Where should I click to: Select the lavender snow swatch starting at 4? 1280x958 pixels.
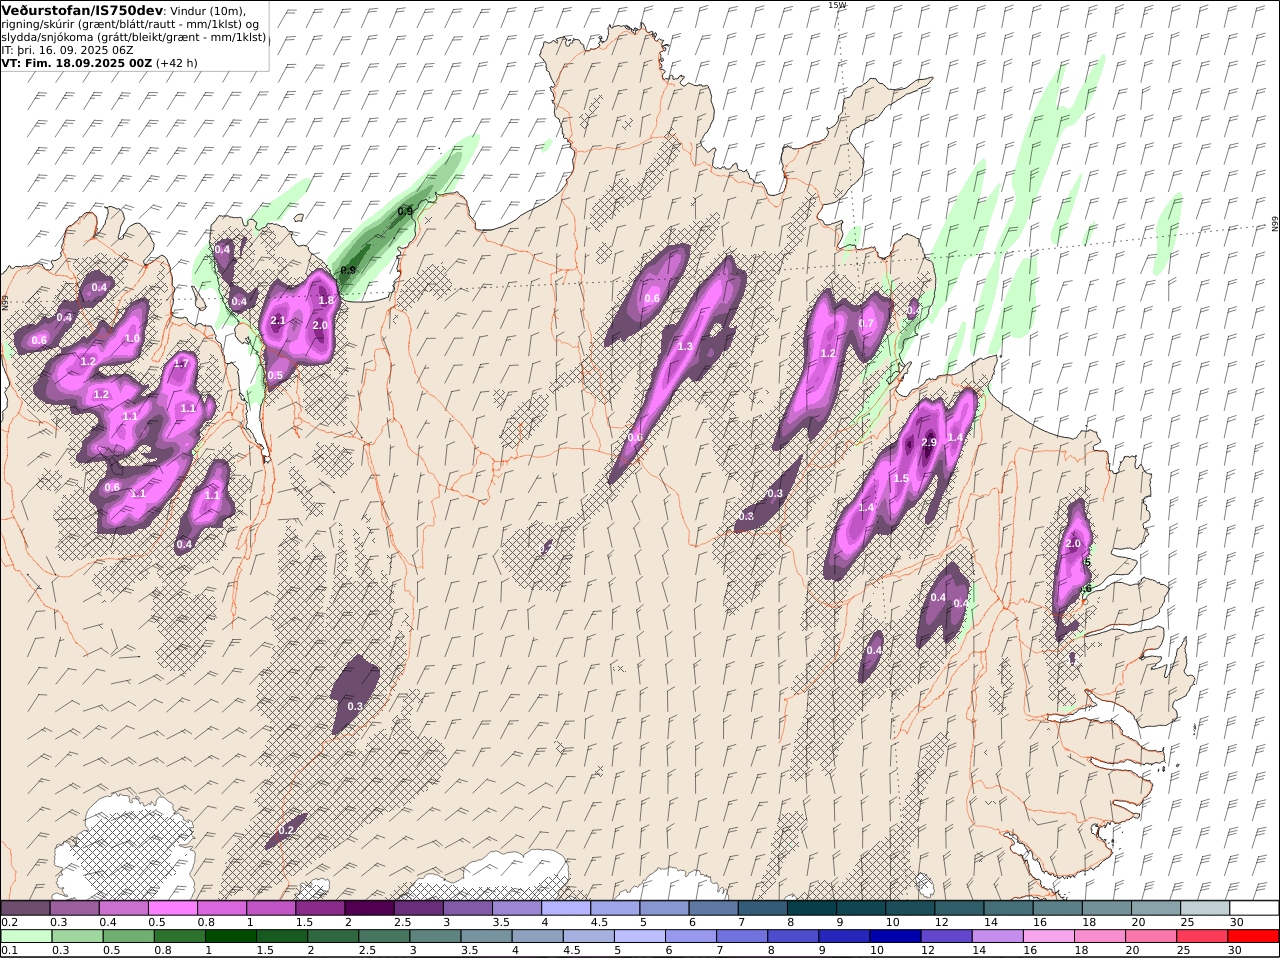tap(566, 908)
